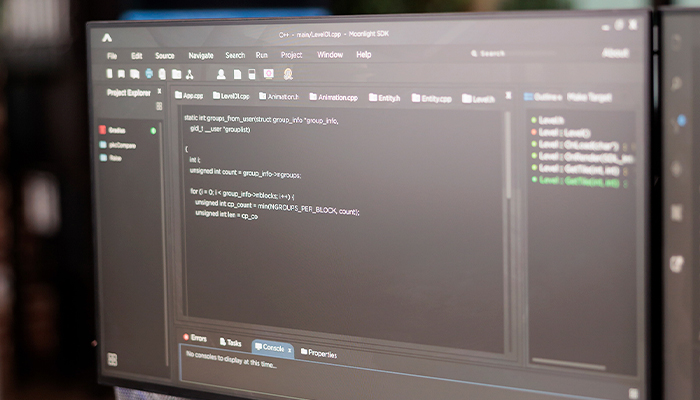Image resolution: width=700 pixels, height=400 pixels.
Task: Click the orange rosette badge toolbar icon
Action: tap(288, 74)
